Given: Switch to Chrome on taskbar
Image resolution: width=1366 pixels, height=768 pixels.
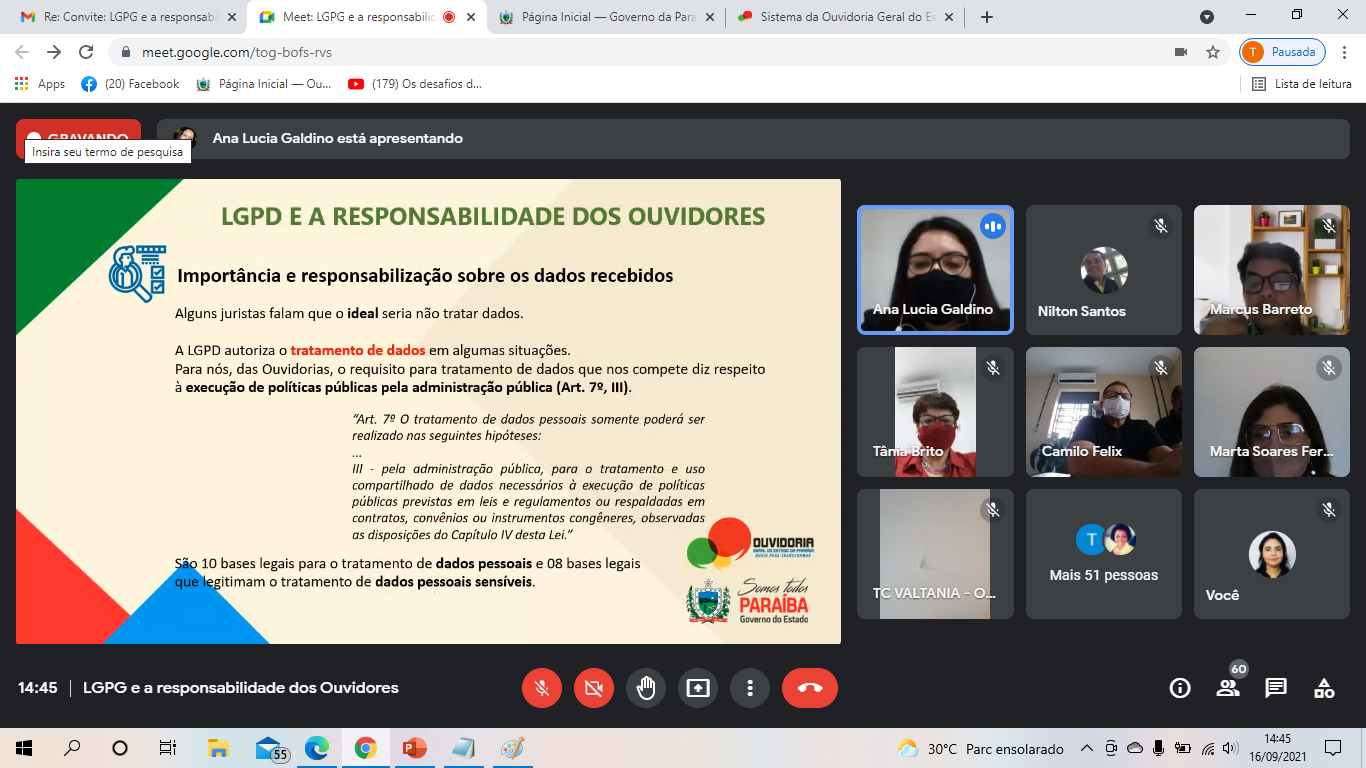Looking at the screenshot, I should tap(365, 748).
